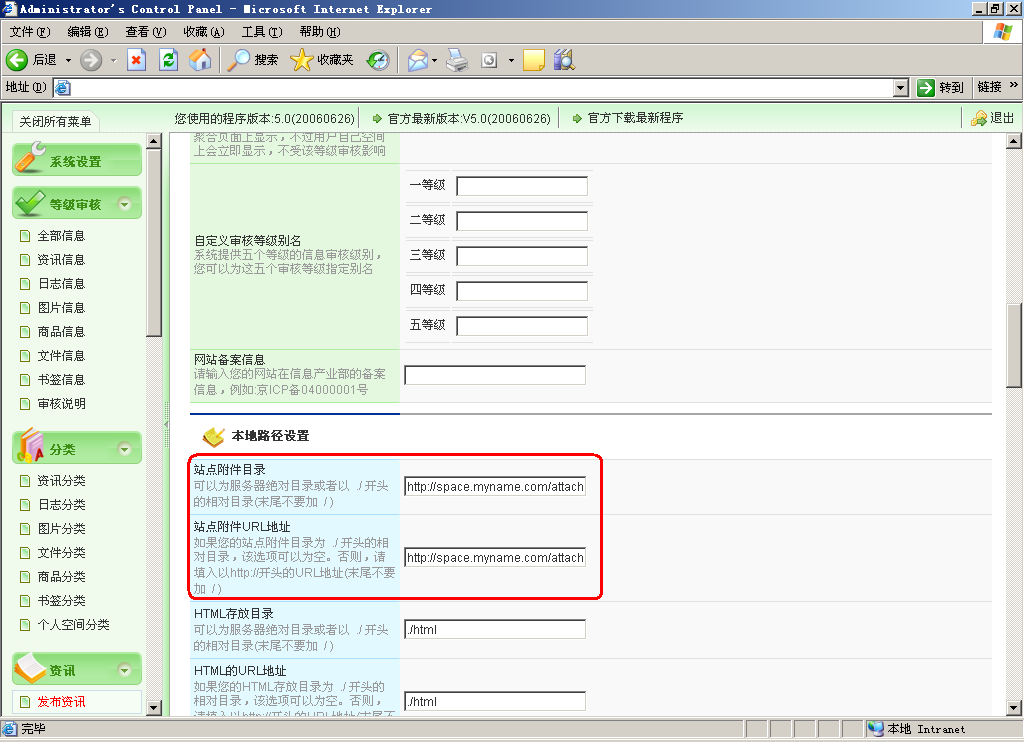Screen dimensions: 1024x742
Task: Open the History toolbar icon
Action: point(378,60)
